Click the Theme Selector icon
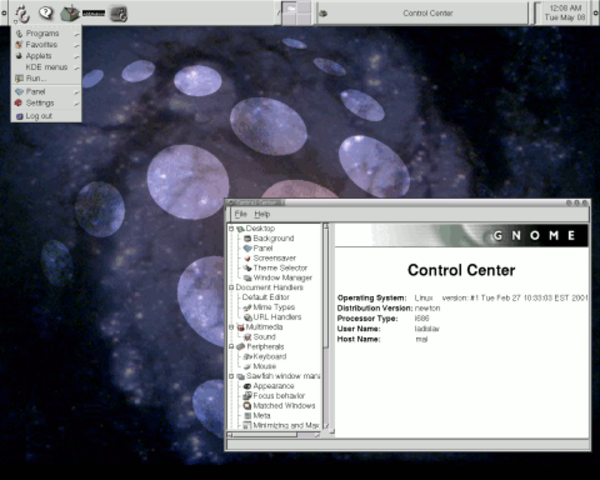This screenshot has height=480, width=600. coord(248,268)
